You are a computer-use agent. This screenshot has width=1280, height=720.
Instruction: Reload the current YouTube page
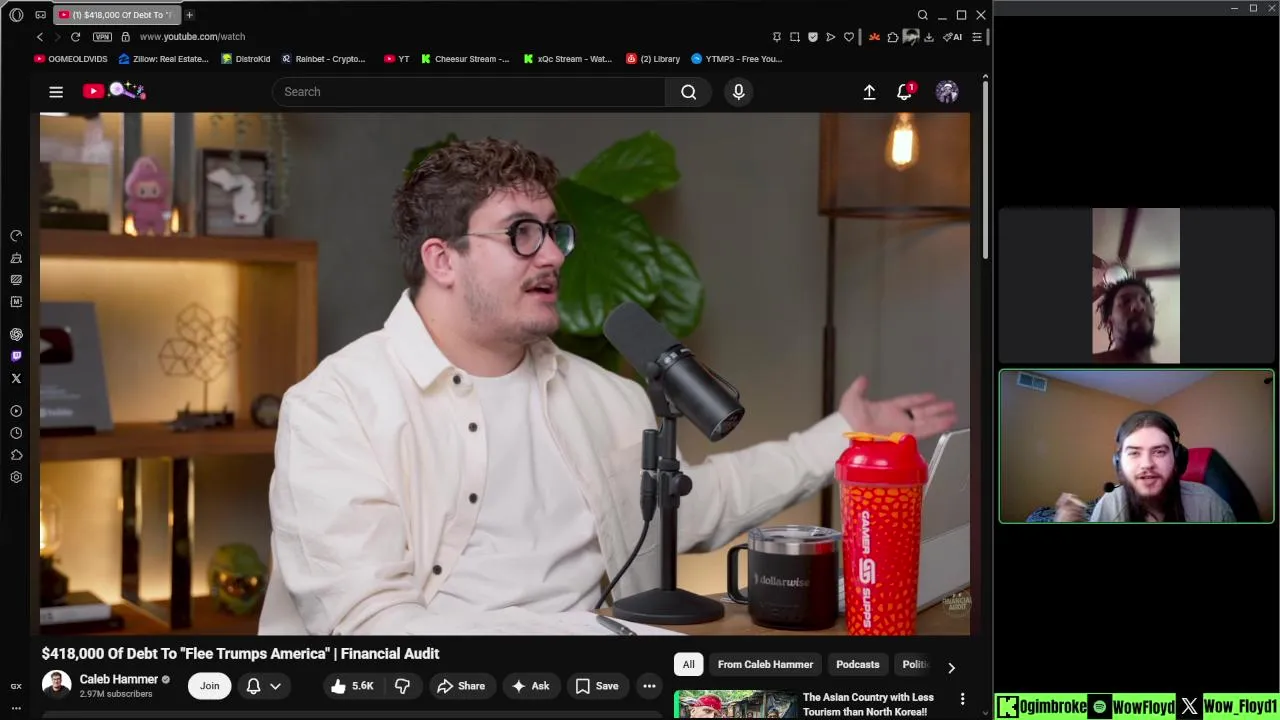(x=75, y=37)
